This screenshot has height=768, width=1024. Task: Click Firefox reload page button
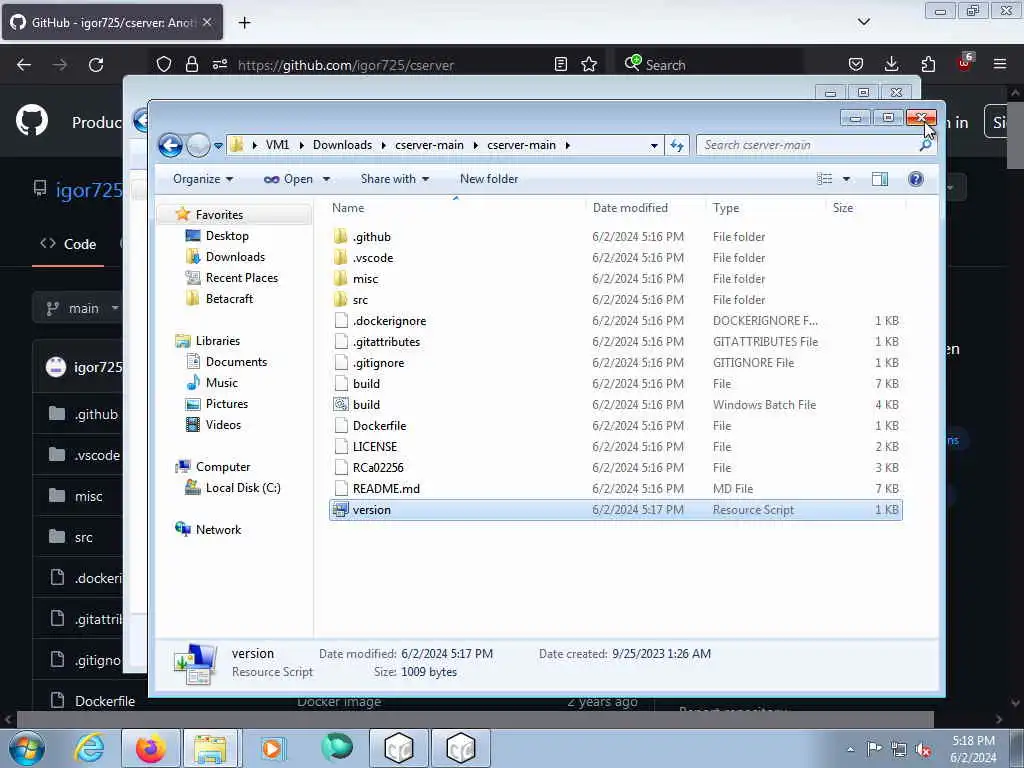96,65
